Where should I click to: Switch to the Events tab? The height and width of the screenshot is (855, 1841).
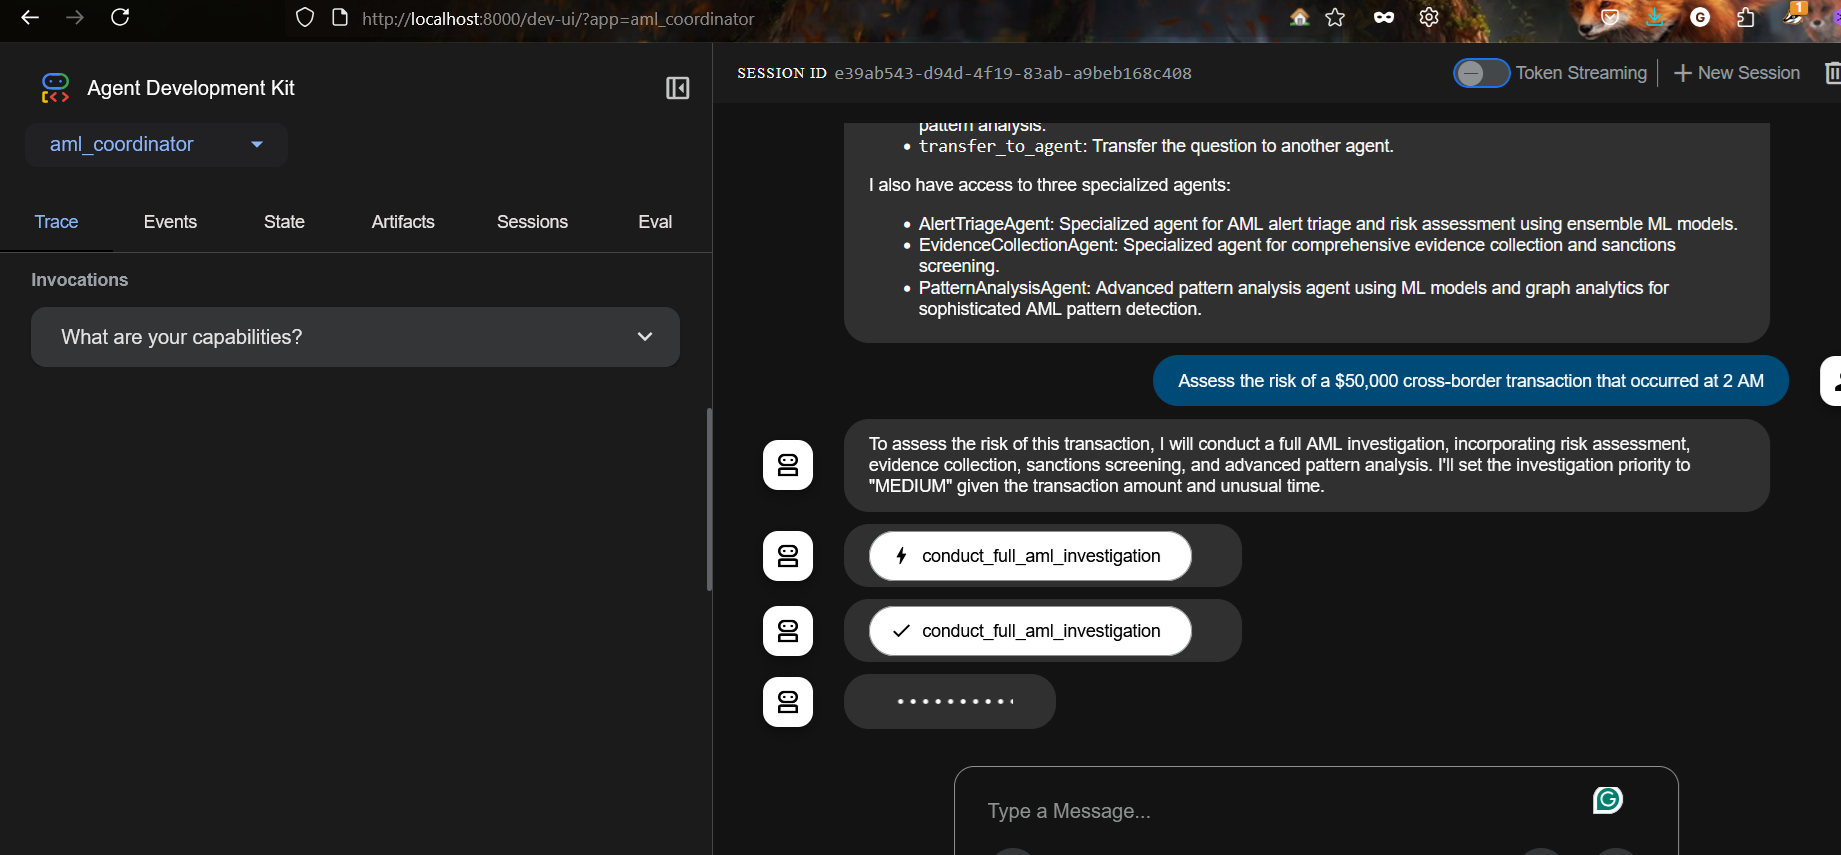170,222
